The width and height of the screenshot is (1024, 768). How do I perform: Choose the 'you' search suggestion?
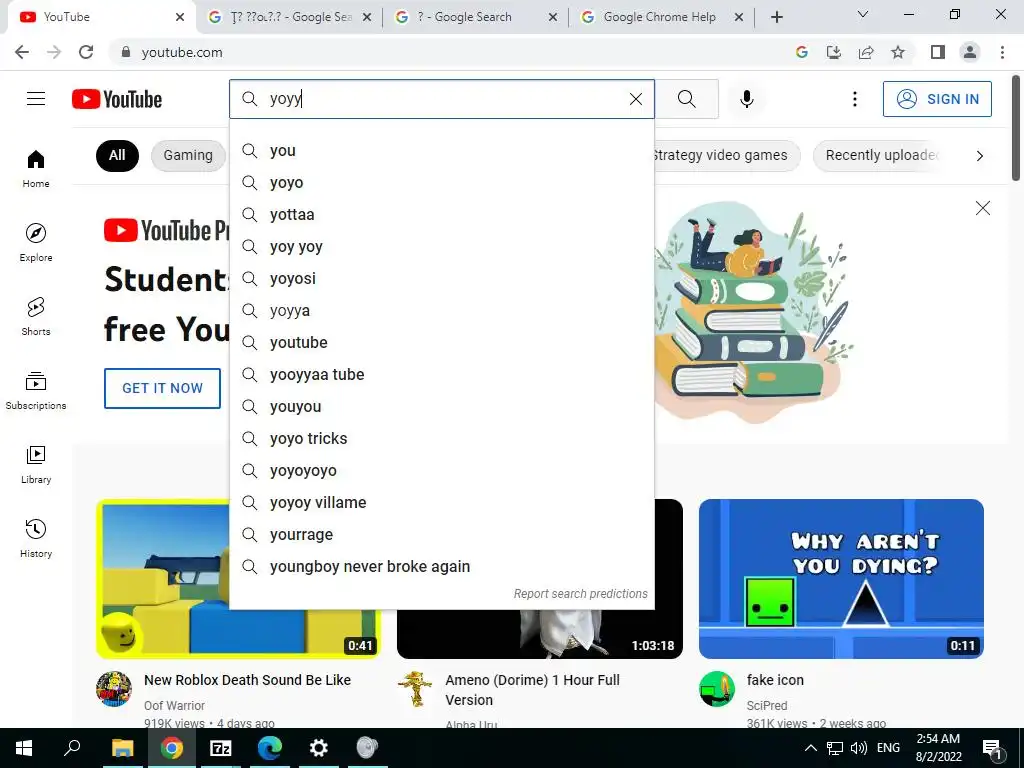point(441,151)
